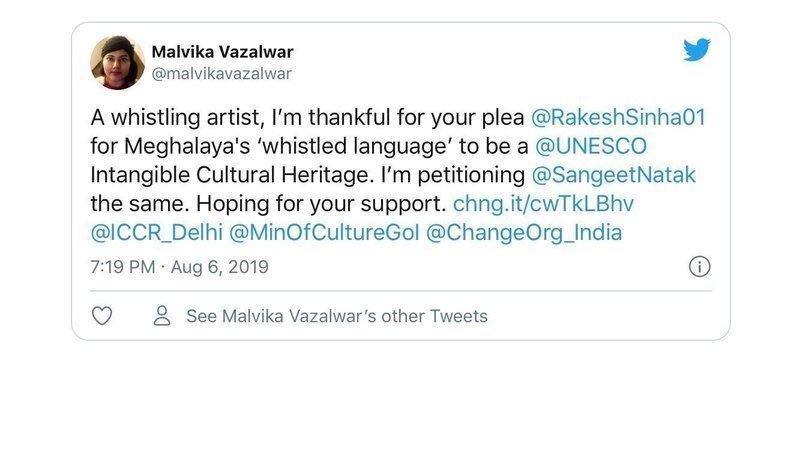Screen dimensions: 800x450
Task: Open the @malvikavazalwar handle
Action: (221, 73)
